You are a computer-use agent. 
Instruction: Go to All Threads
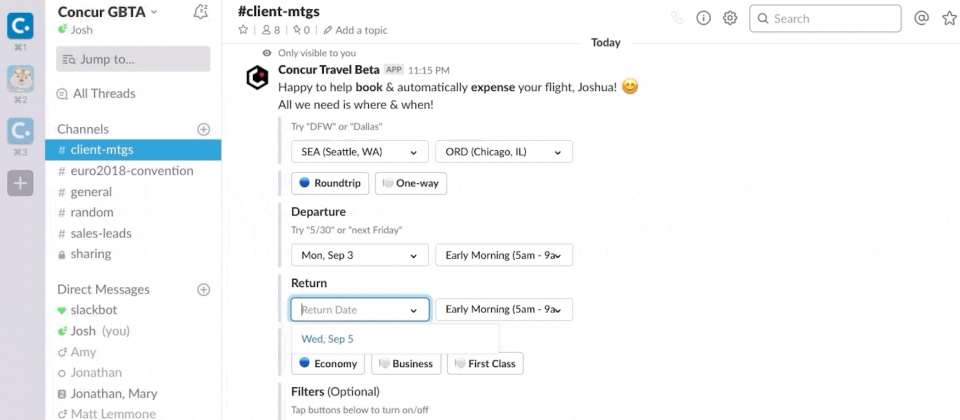click(104, 94)
